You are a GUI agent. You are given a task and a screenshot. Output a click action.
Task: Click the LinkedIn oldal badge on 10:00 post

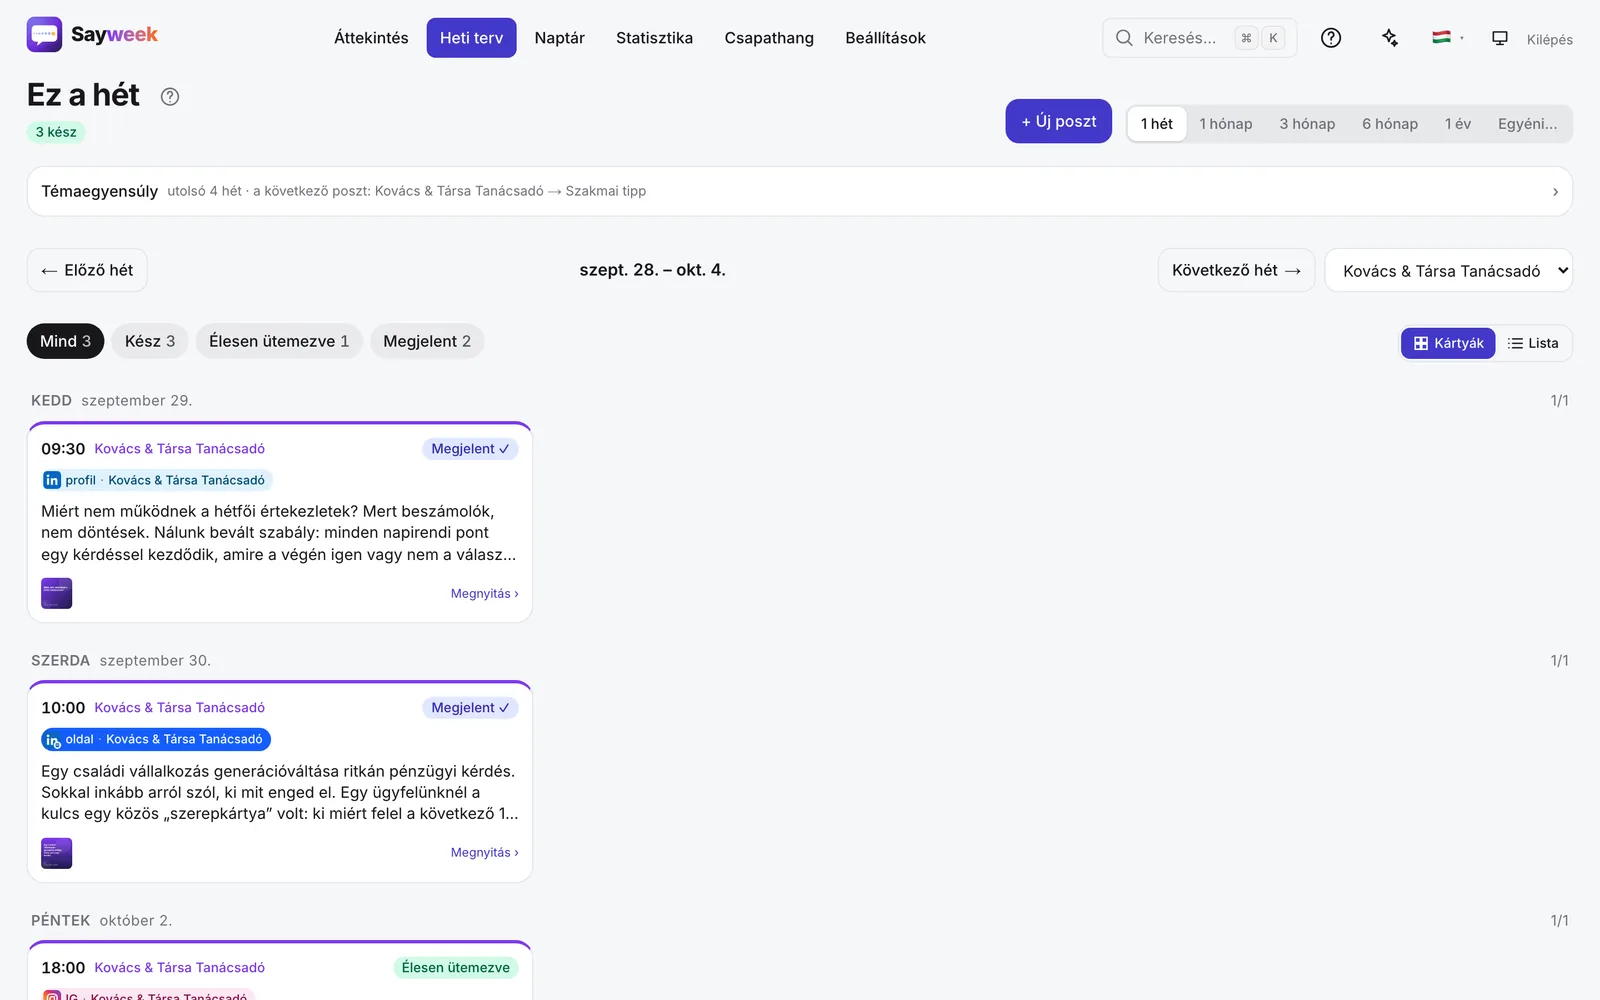156,739
